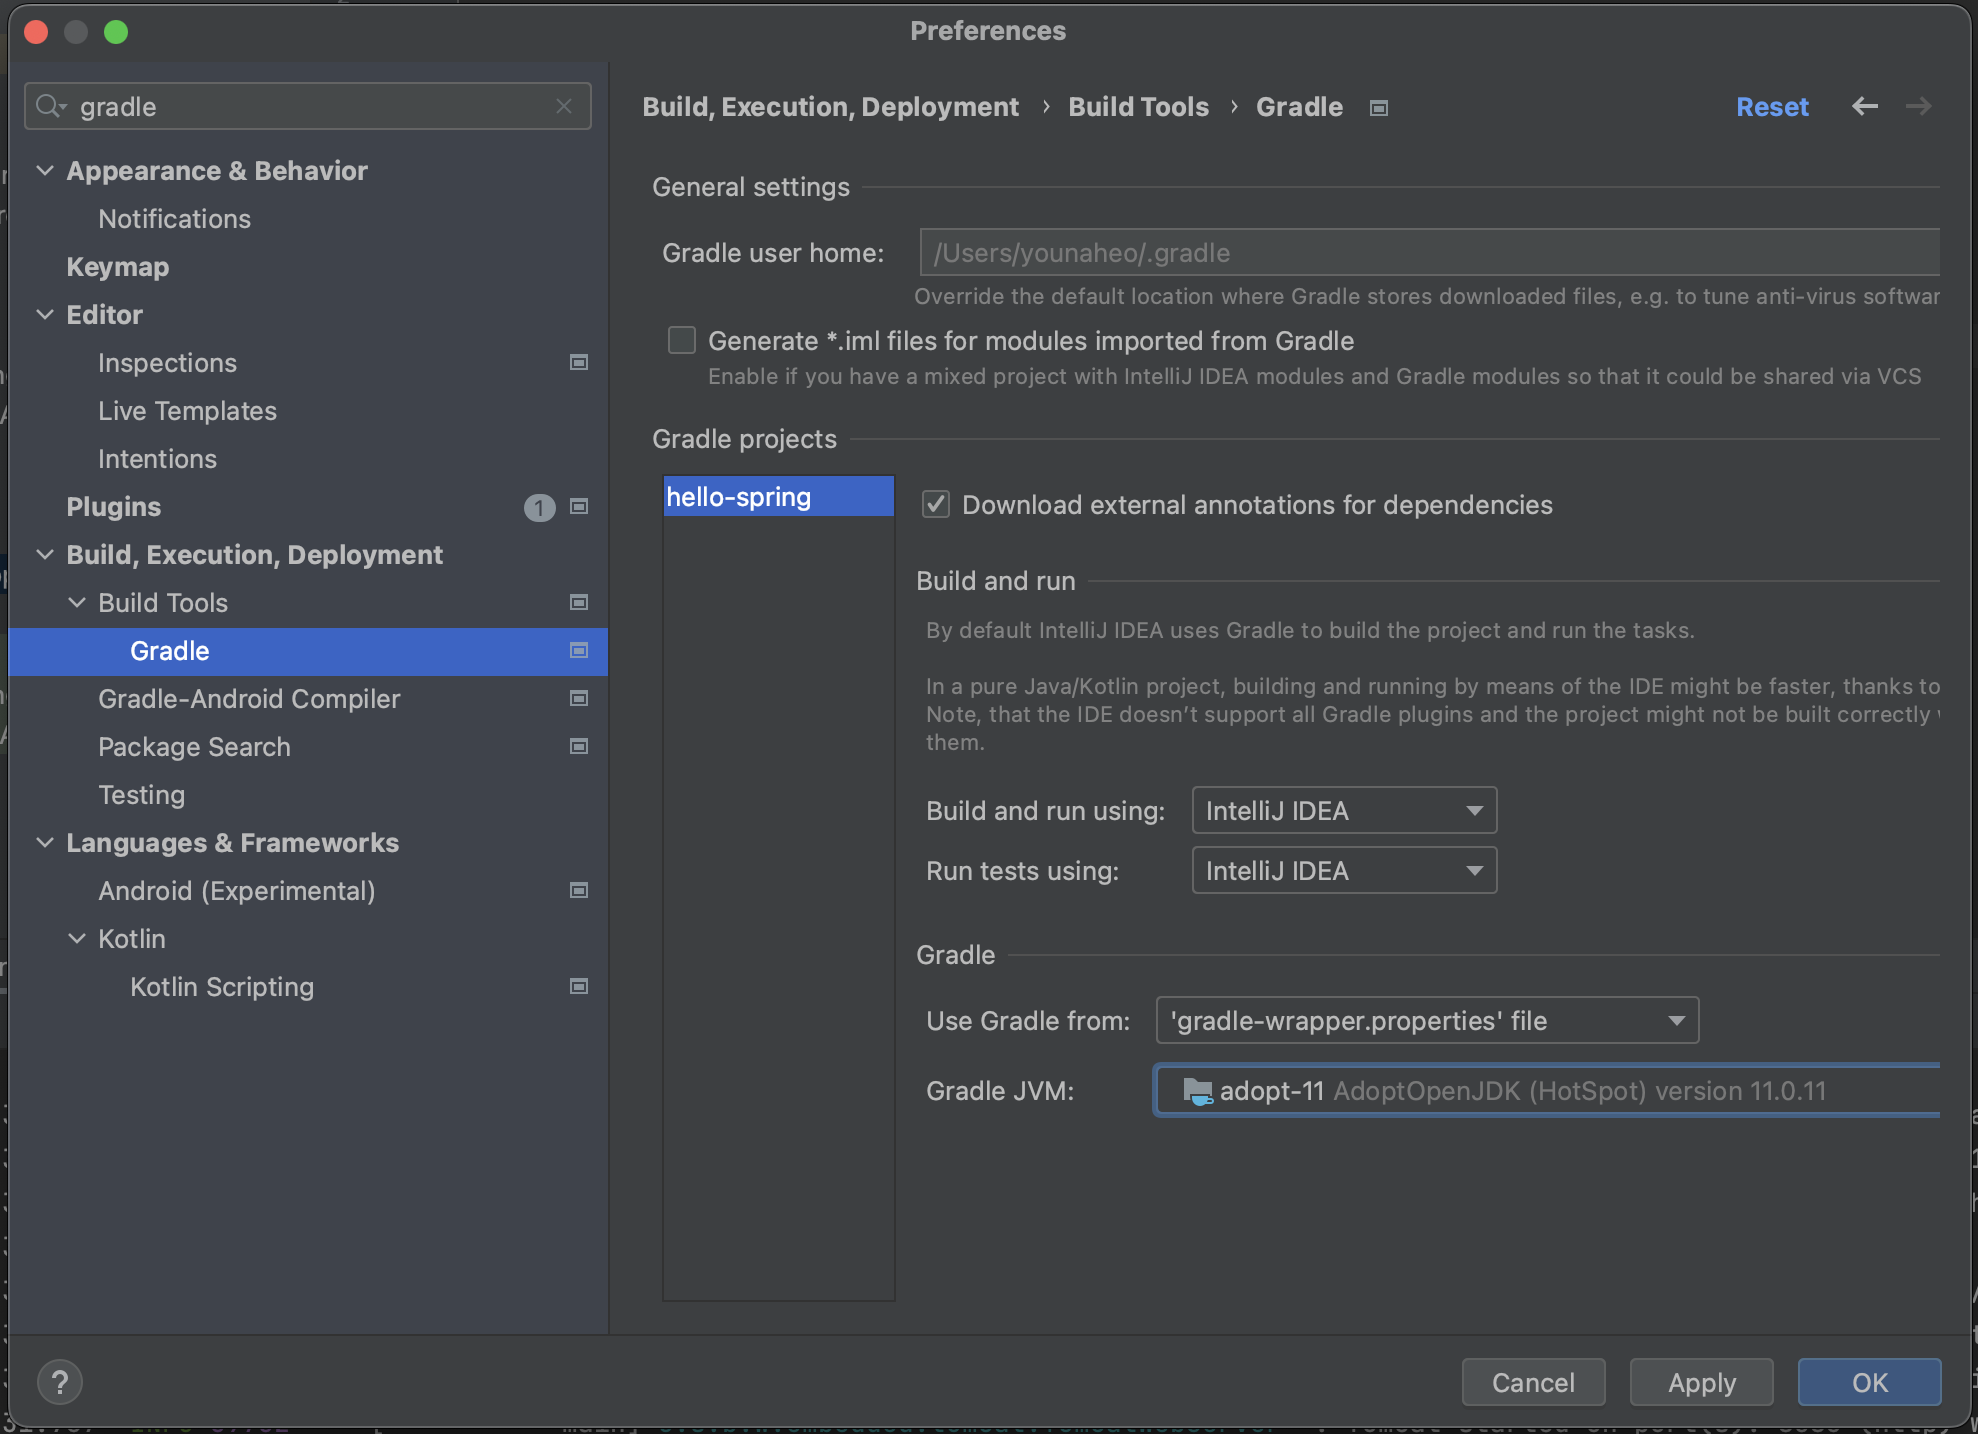Open Use Gradle from dropdown
The width and height of the screenshot is (1978, 1434).
click(x=1677, y=1018)
